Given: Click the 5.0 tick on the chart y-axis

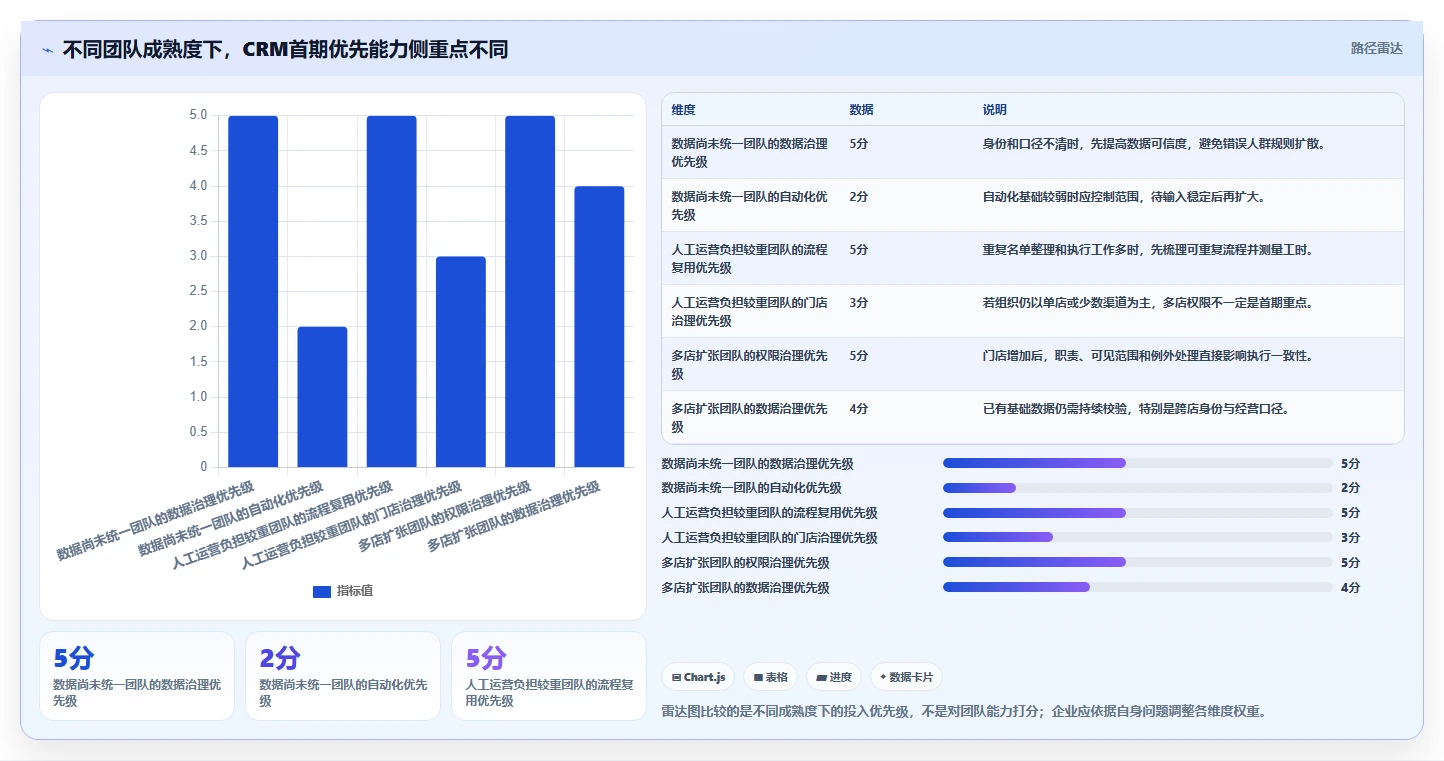Looking at the screenshot, I should click(x=198, y=116).
